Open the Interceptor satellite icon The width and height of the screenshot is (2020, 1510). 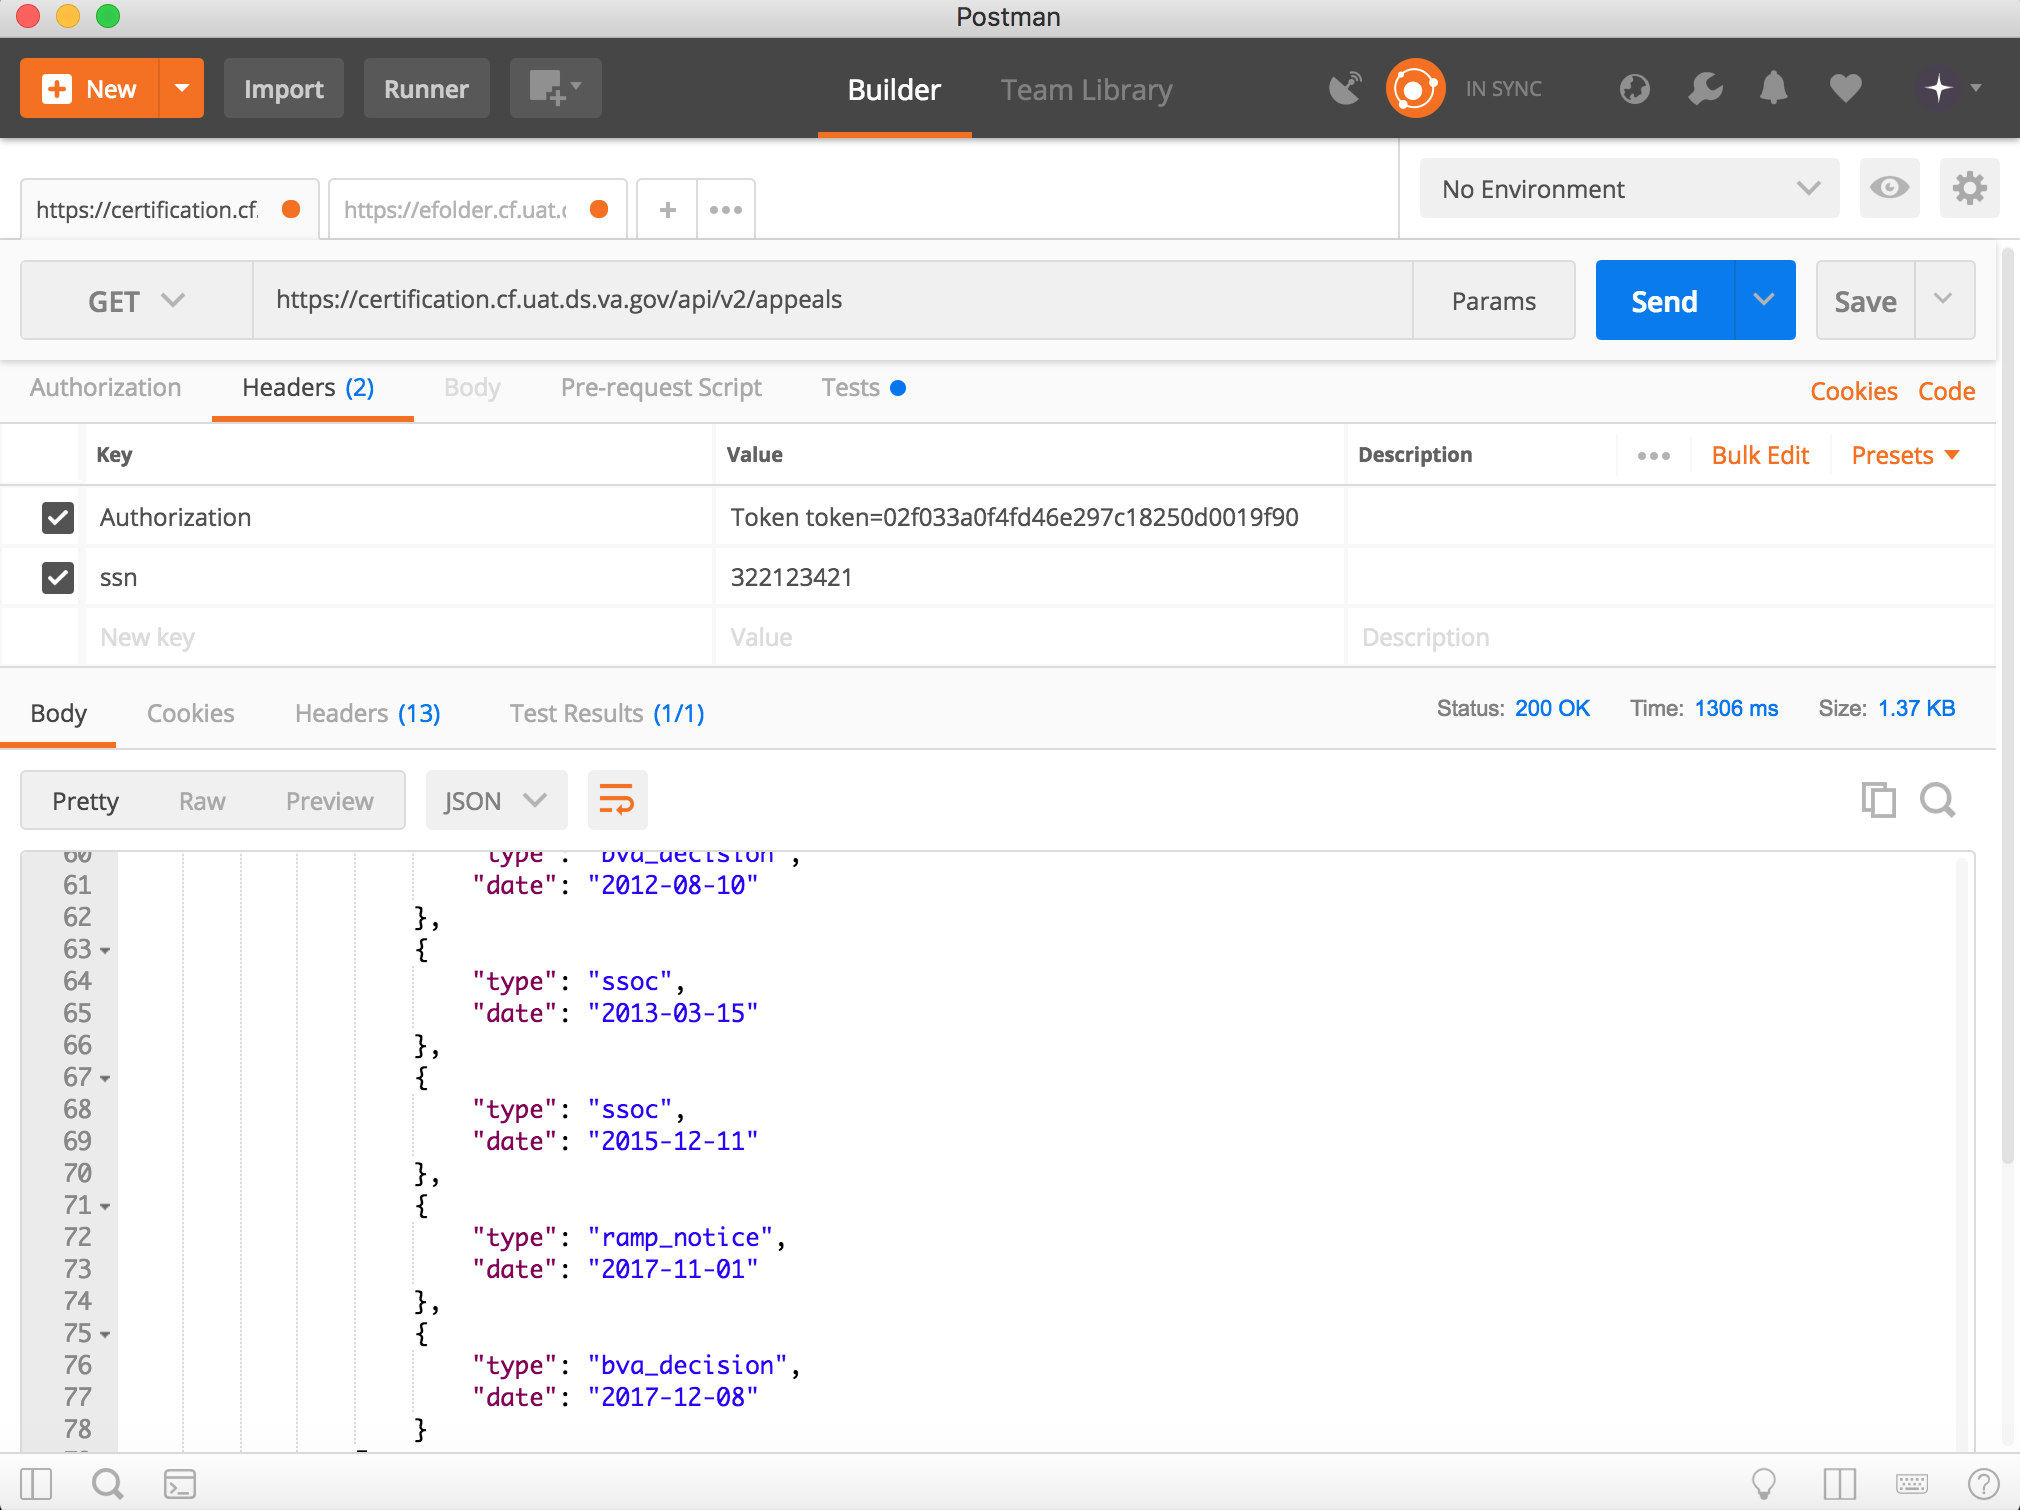pyautogui.click(x=1344, y=88)
